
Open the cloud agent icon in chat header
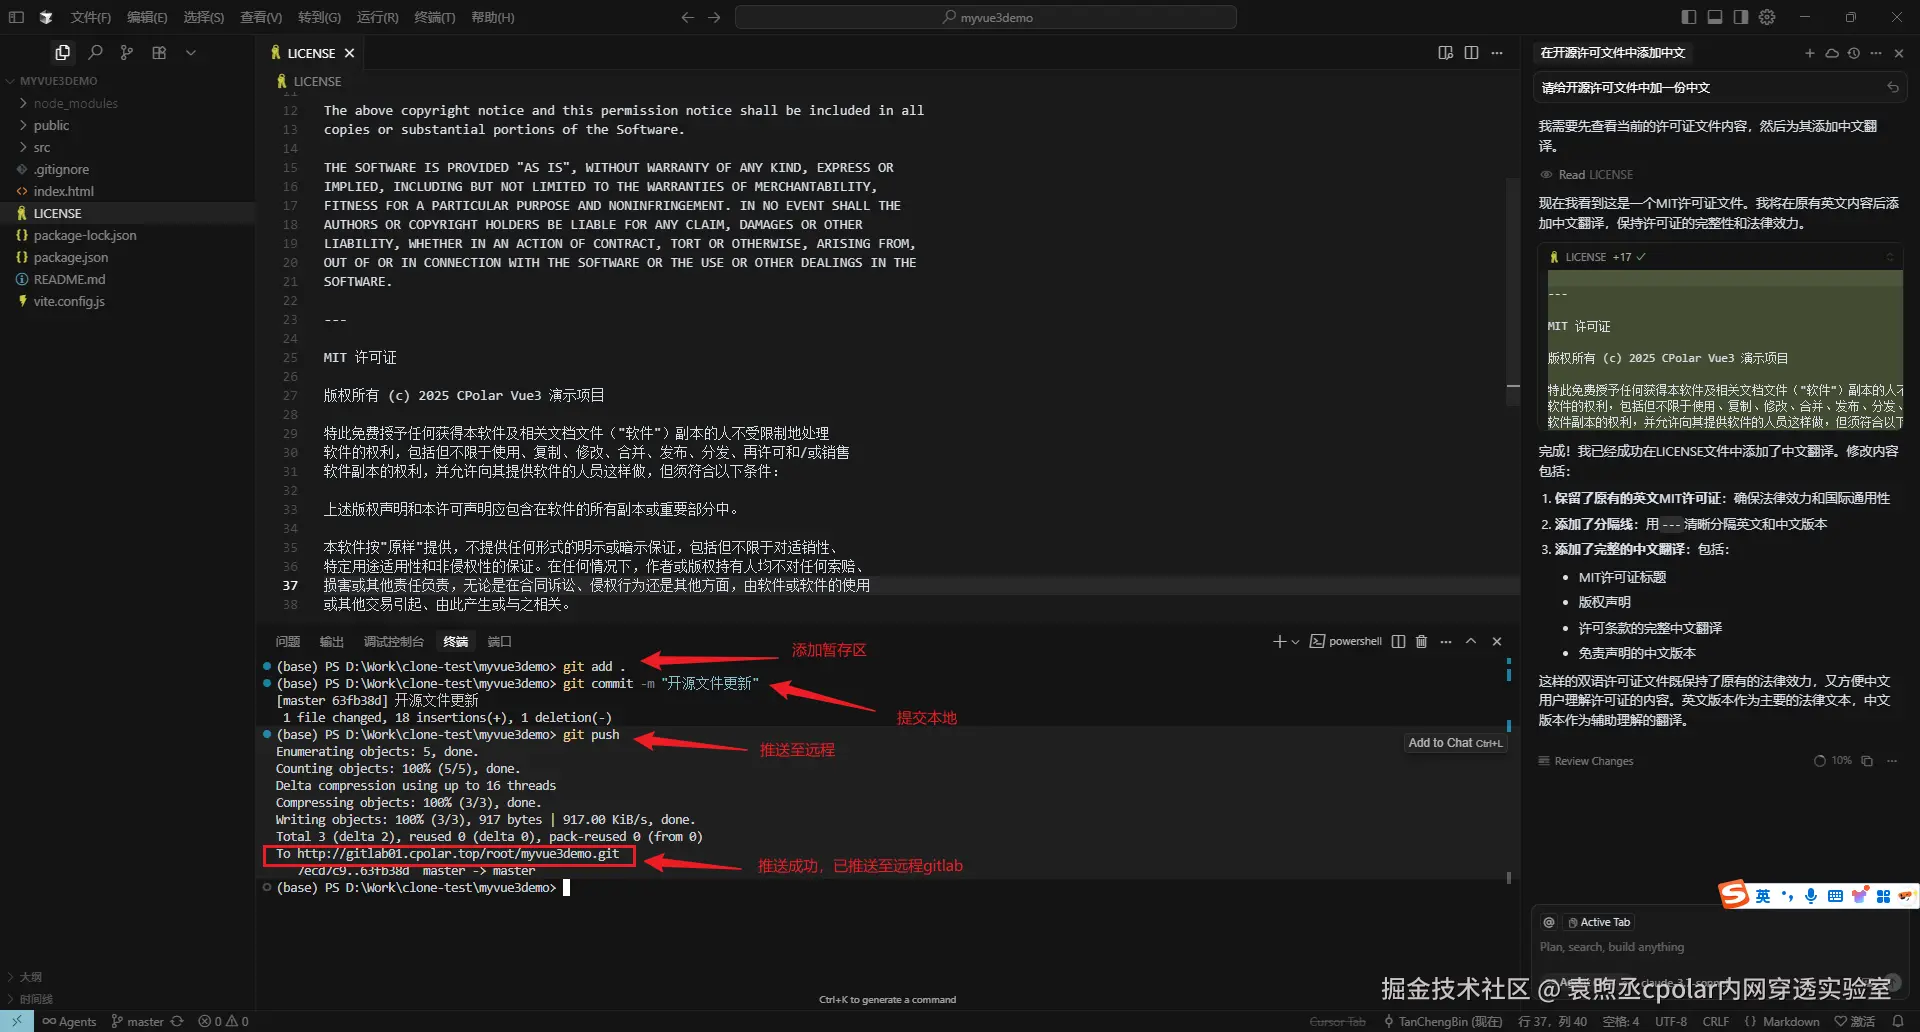point(1832,53)
